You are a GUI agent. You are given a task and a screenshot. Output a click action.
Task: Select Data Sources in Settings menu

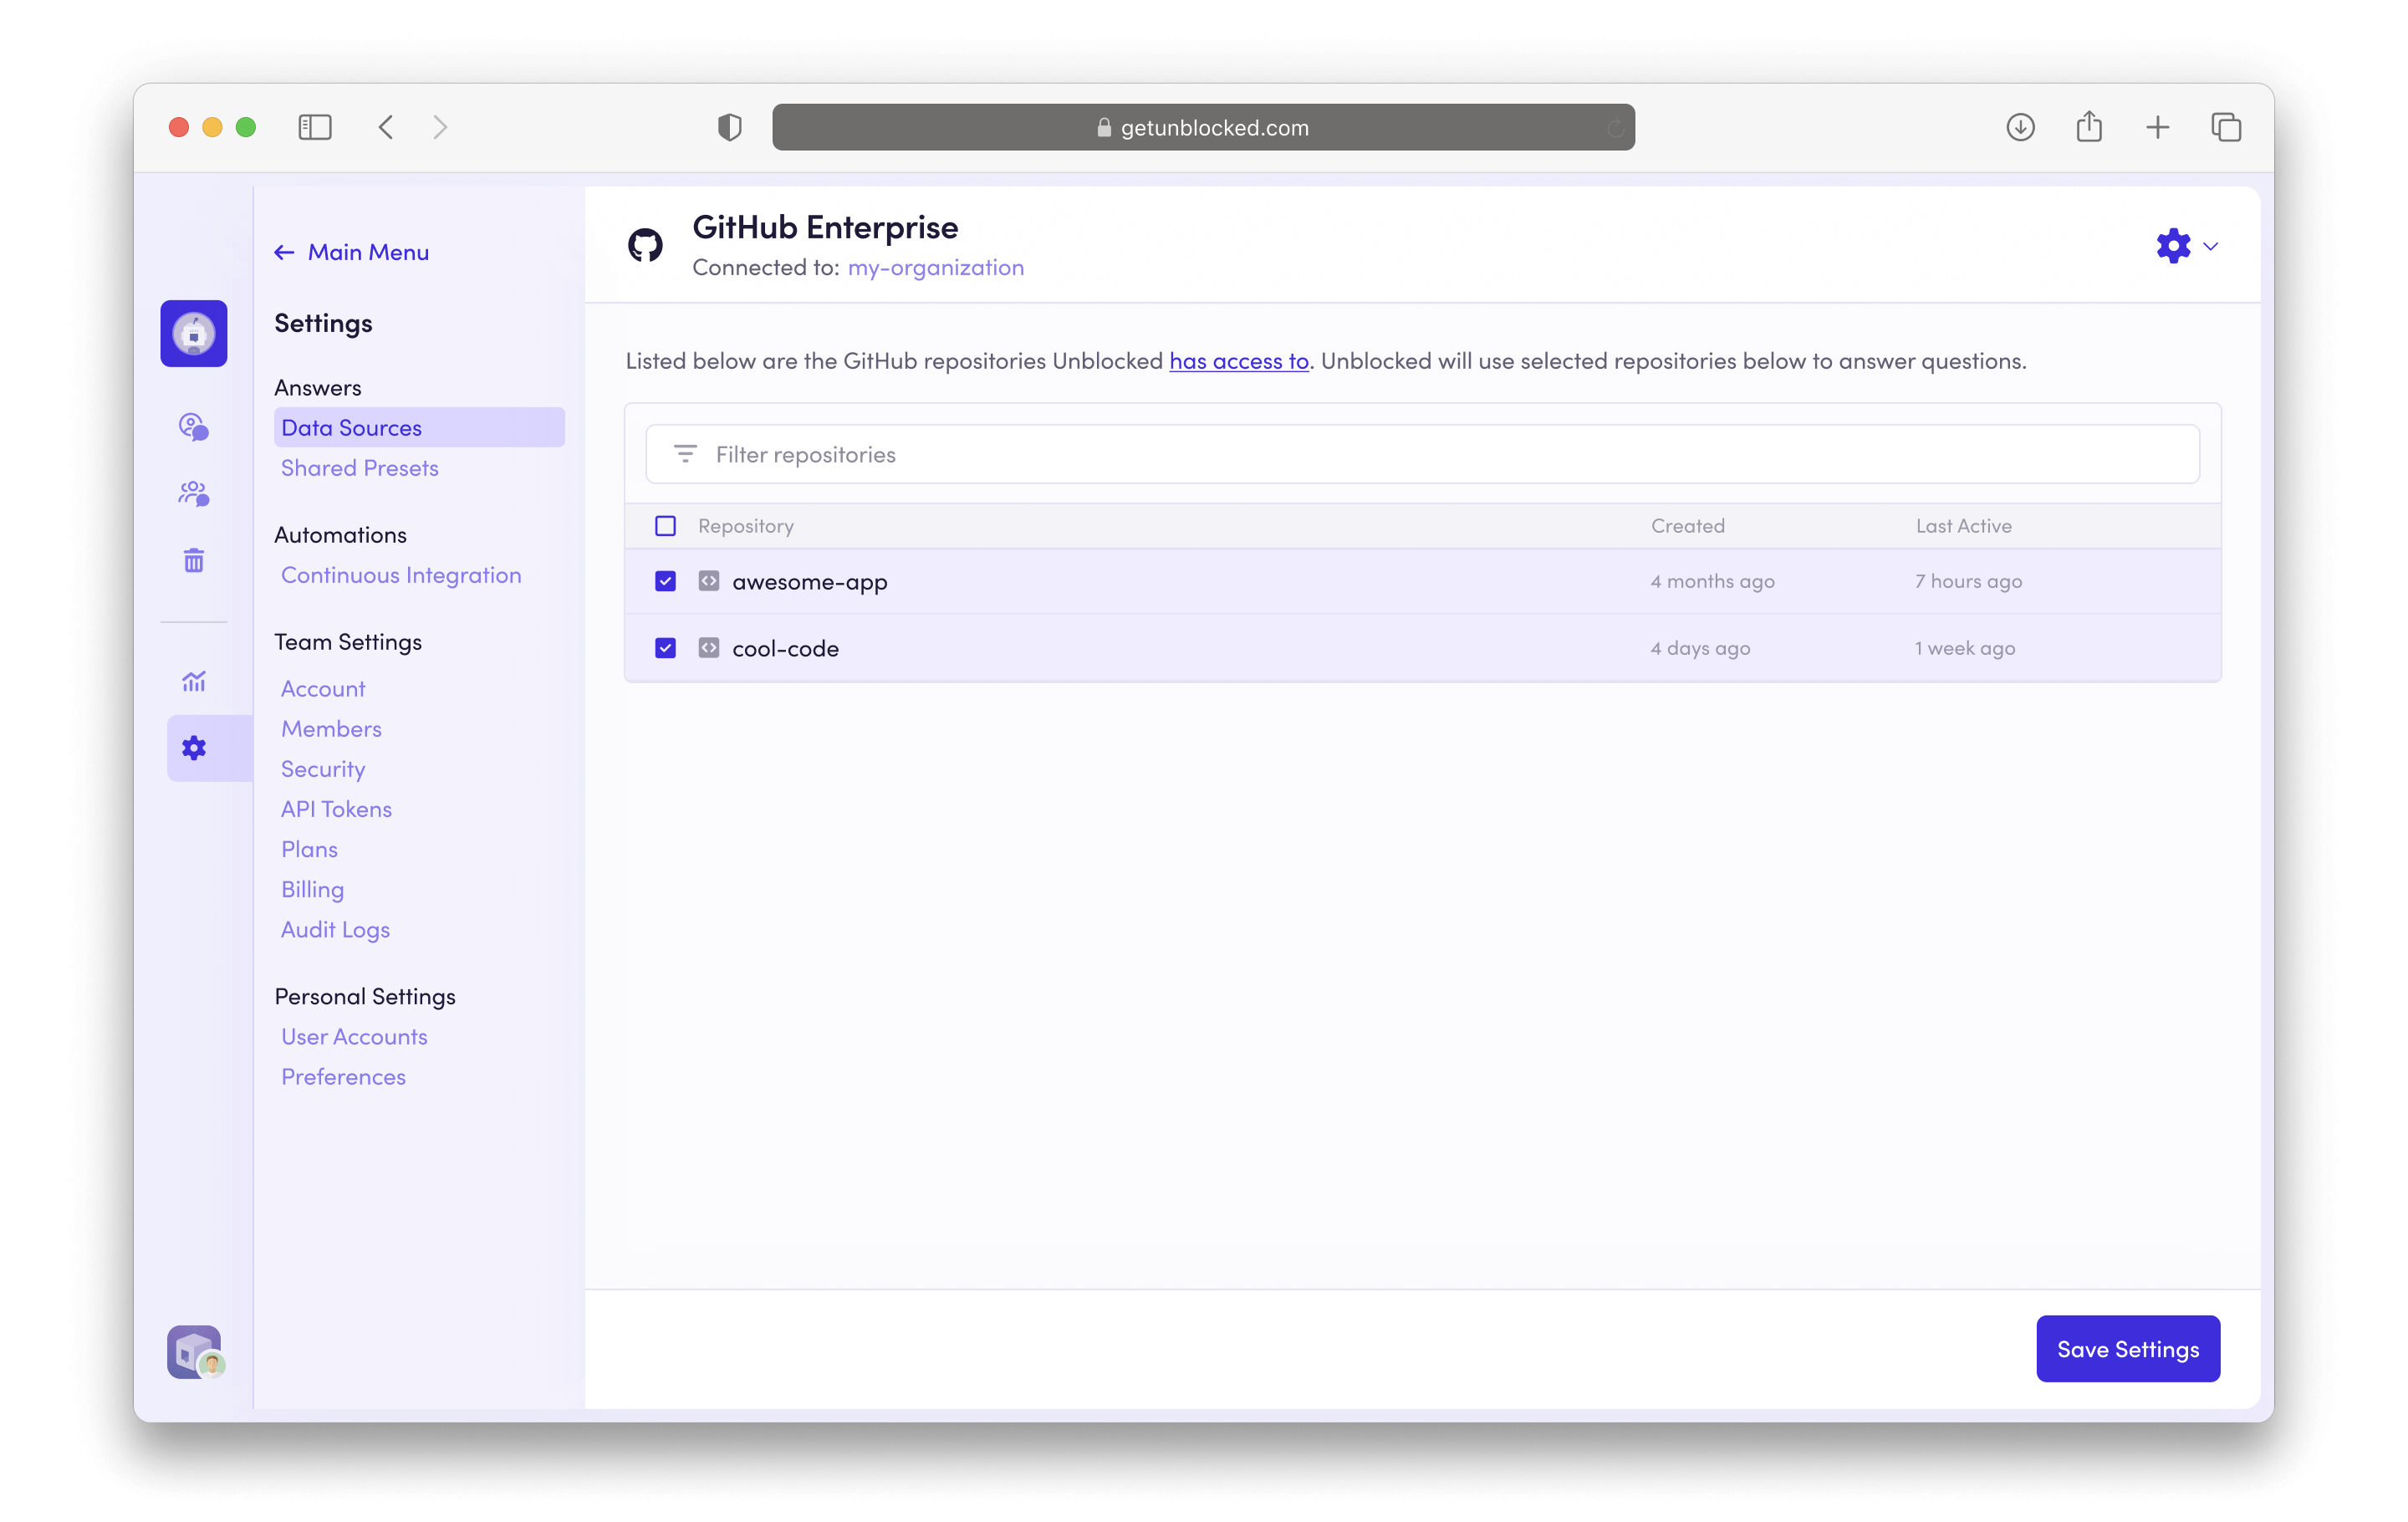coord(351,427)
